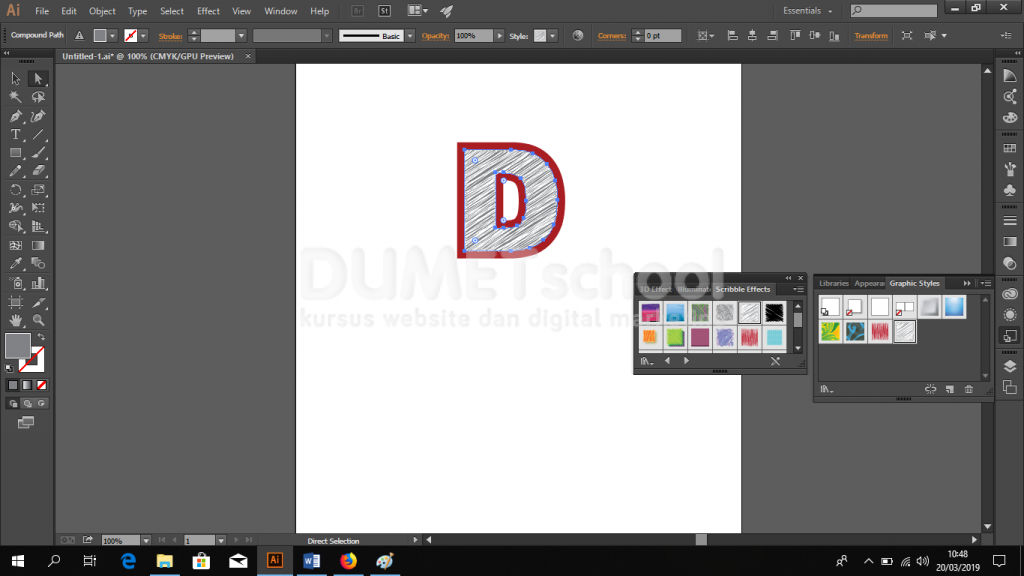Screen dimensions: 1024x576
Task: Open the fill color dropdown in control bar
Action: [112, 36]
